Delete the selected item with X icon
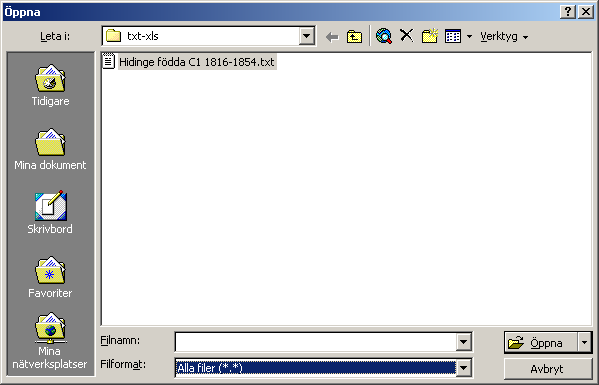Viewport: 599px width, 385px height. (406, 36)
